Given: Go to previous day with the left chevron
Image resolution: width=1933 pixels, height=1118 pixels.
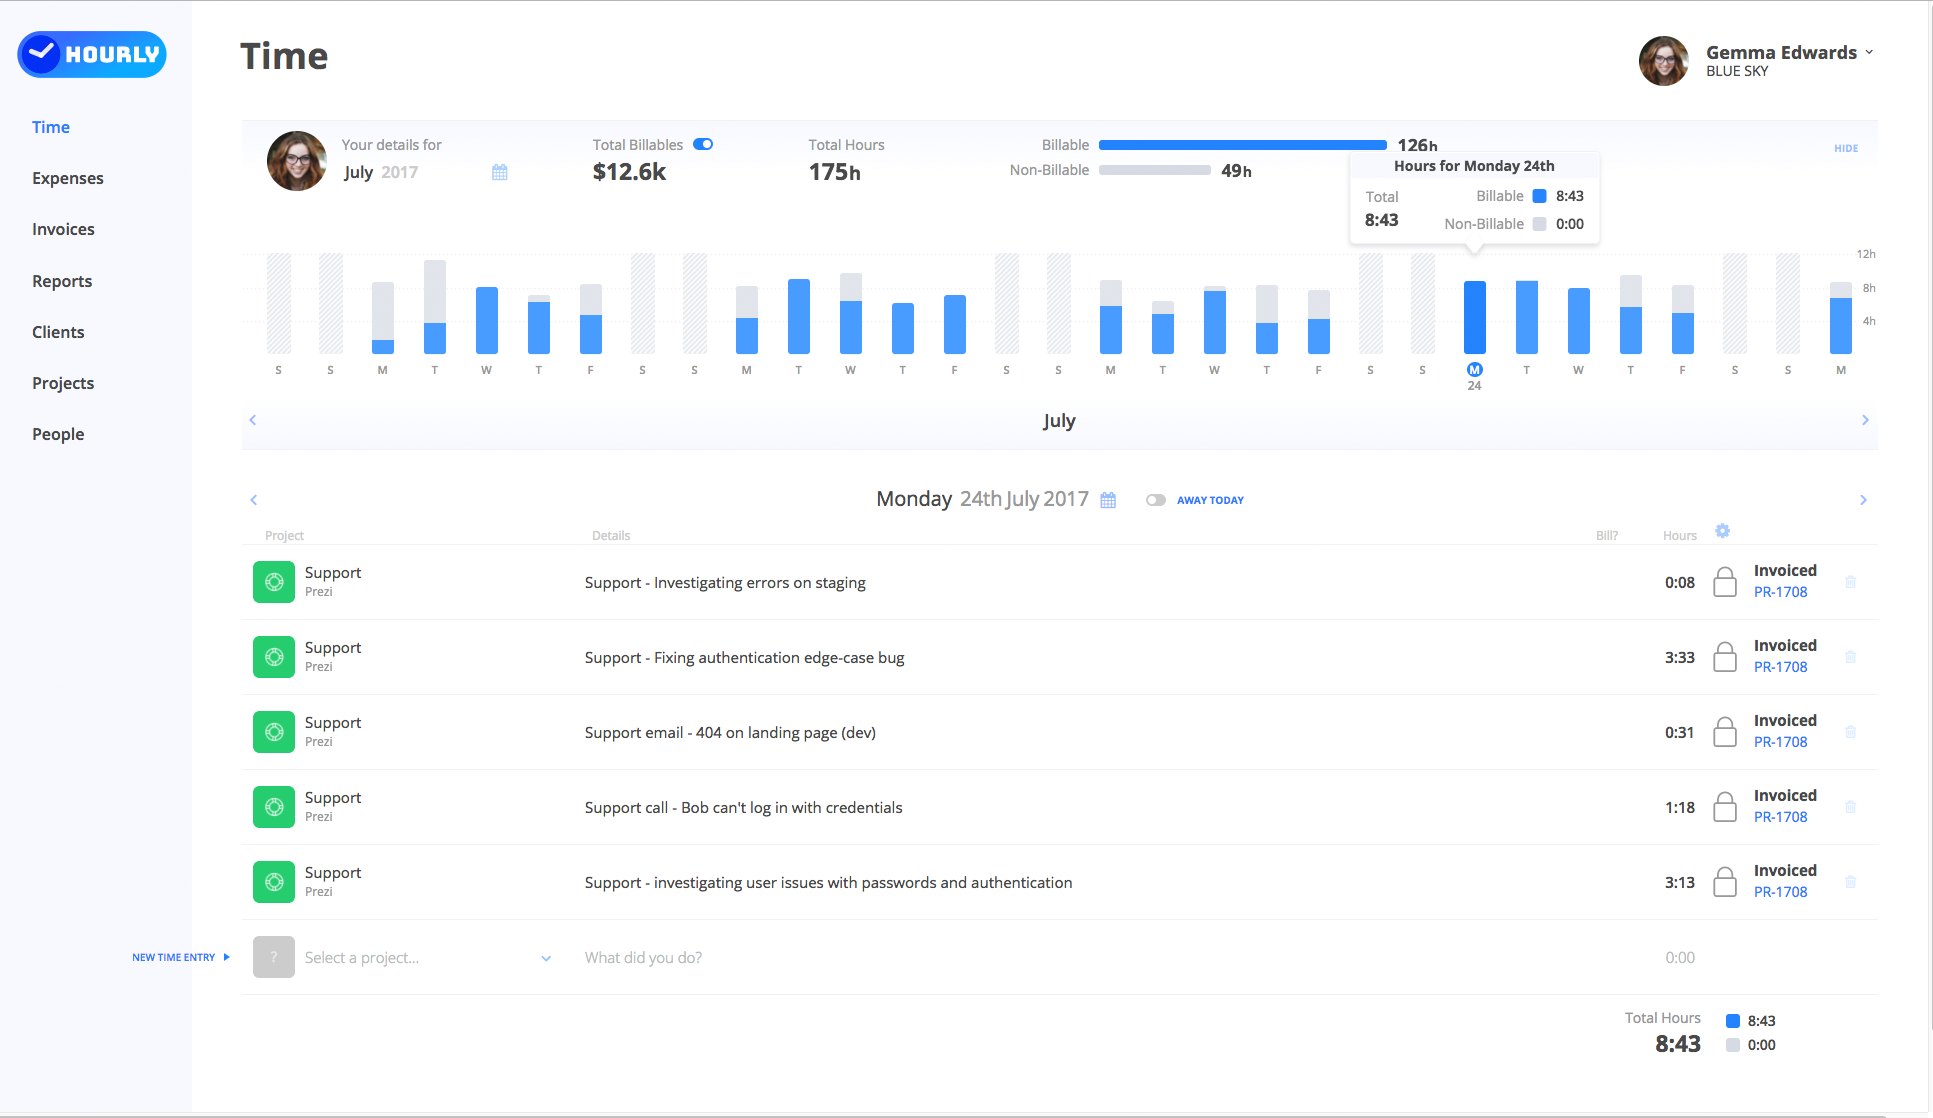Looking at the screenshot, I should click(254, 500).
